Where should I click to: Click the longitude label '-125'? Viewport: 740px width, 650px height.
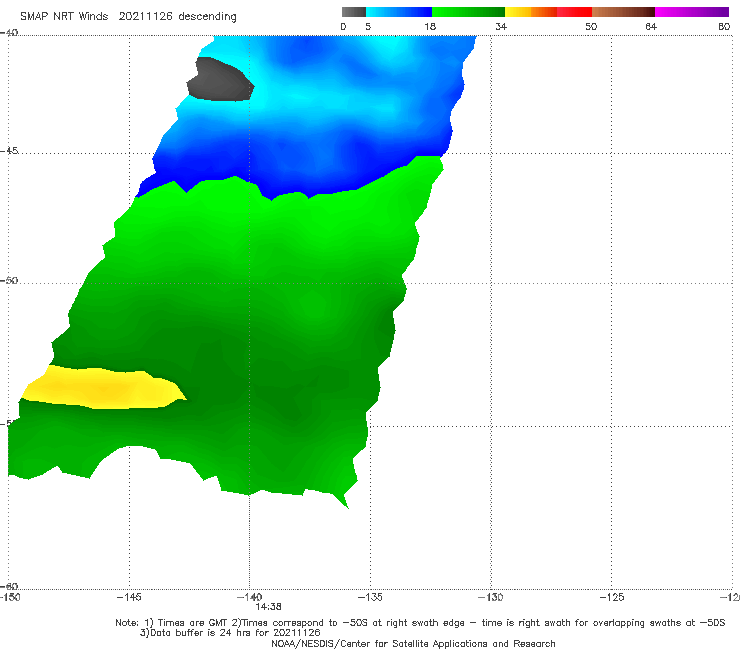[612, 597]
